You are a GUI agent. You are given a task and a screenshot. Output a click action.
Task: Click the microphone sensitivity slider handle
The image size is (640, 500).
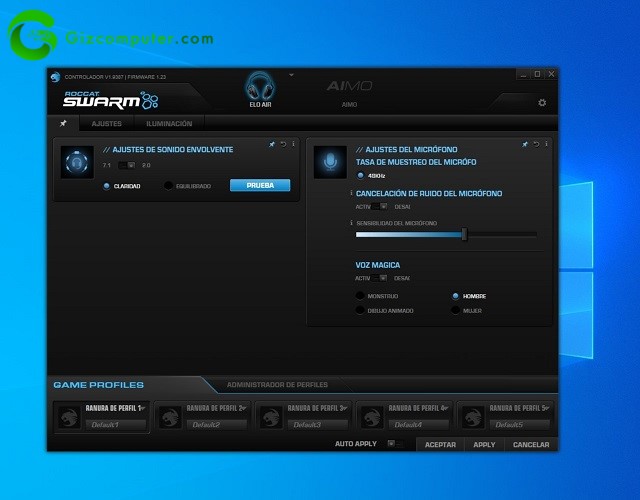464,234
